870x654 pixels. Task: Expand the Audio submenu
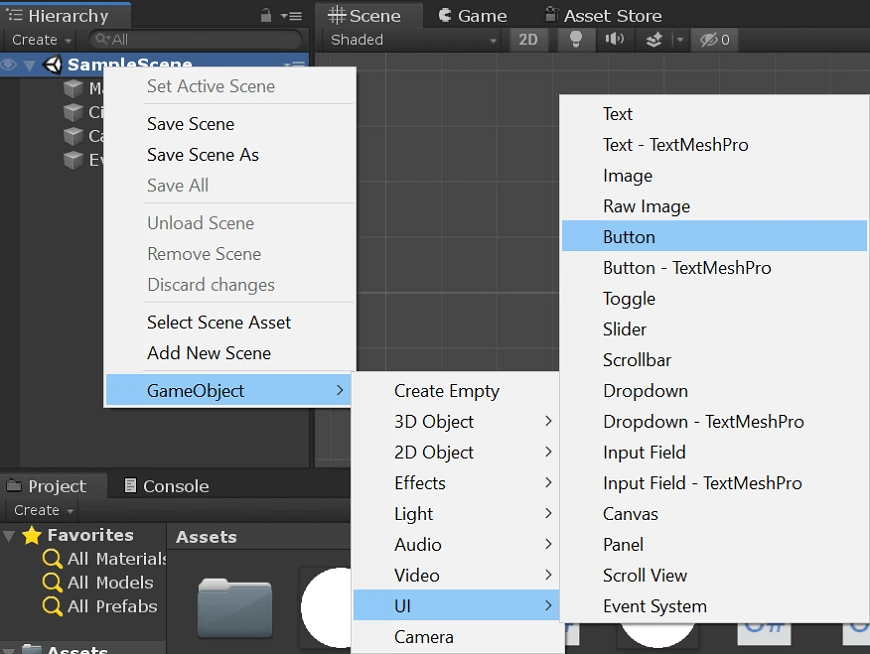click(x=456, y=545)
